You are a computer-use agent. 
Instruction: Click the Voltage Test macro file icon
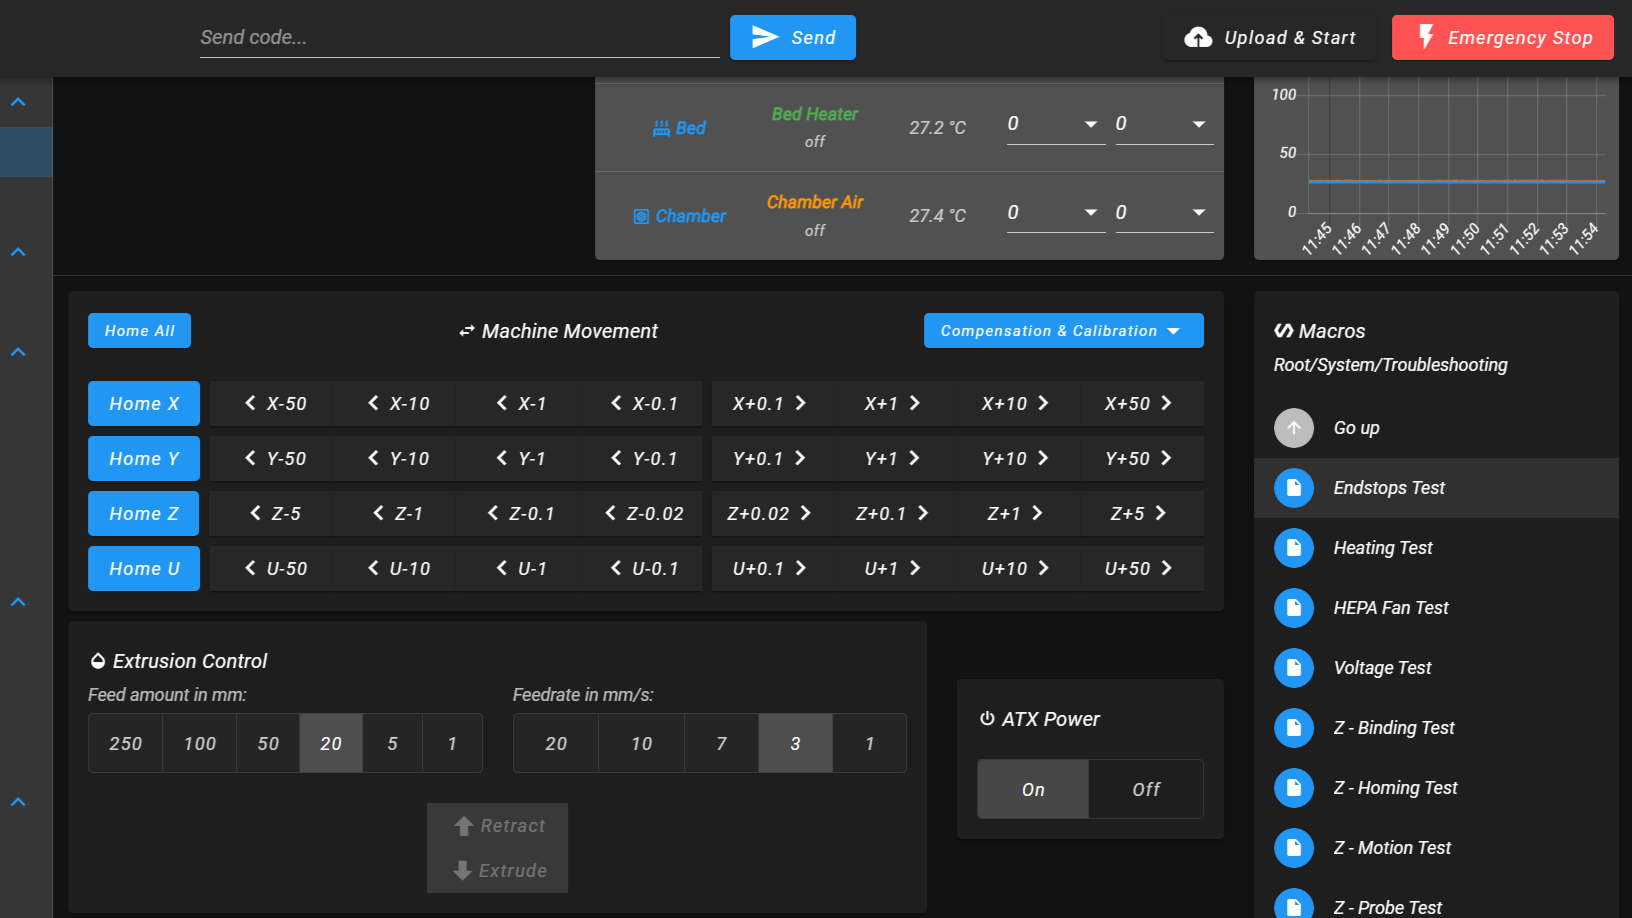[x=1294, y=668]
